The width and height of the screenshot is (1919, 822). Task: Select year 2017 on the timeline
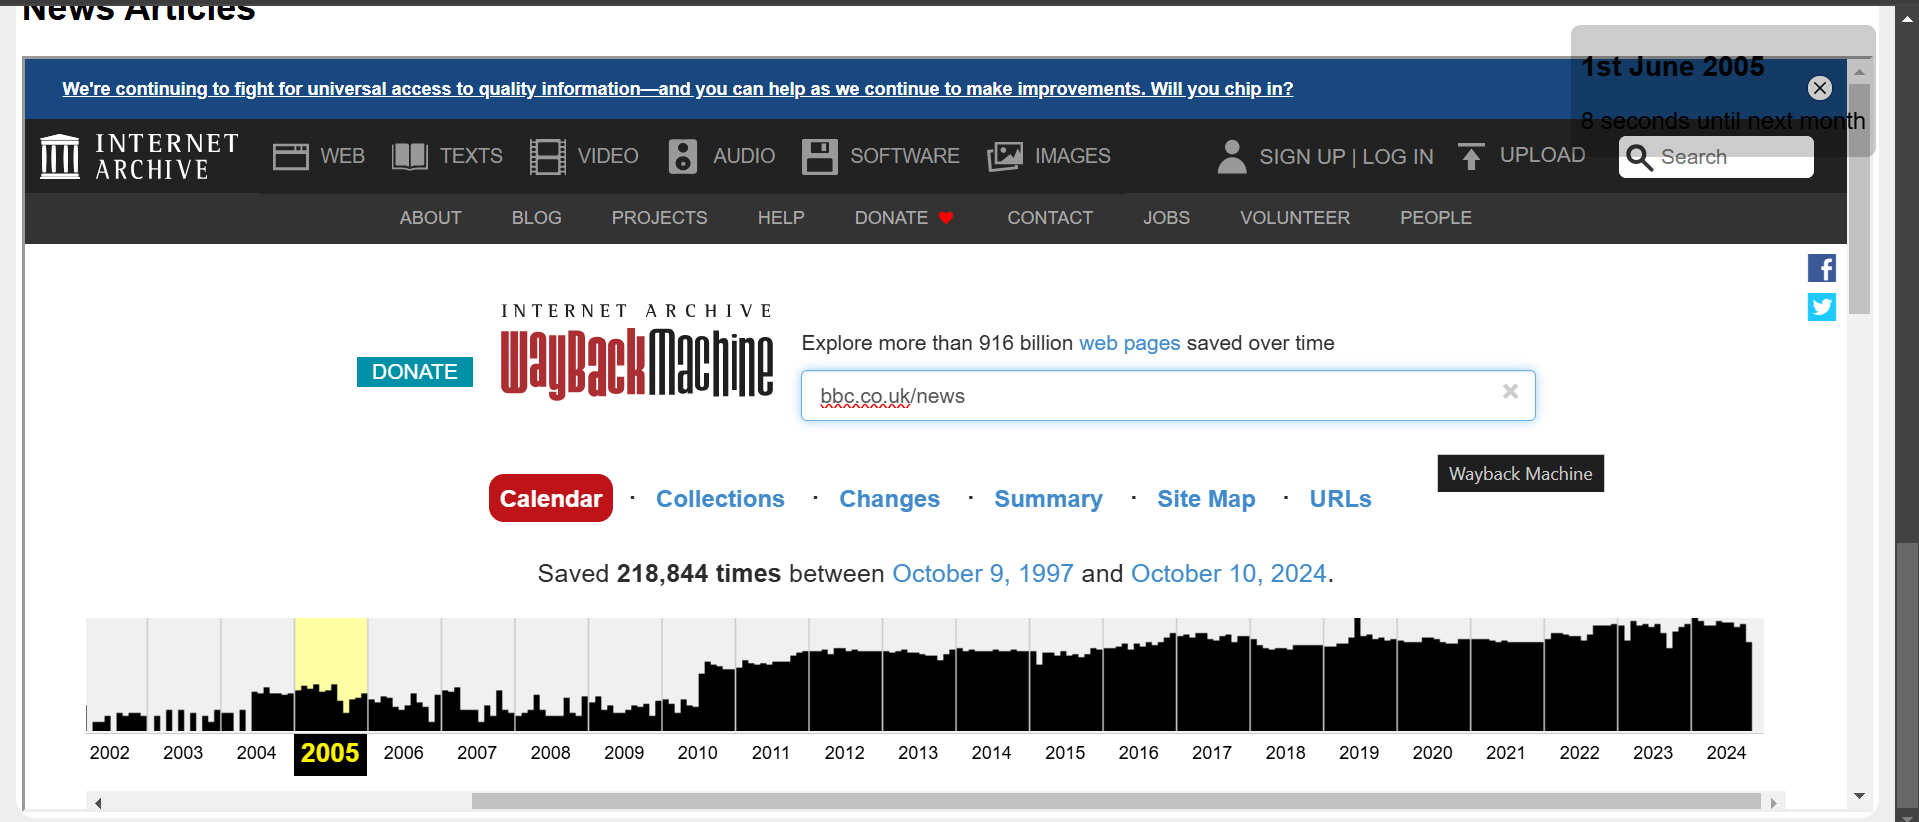[1212, 753]
